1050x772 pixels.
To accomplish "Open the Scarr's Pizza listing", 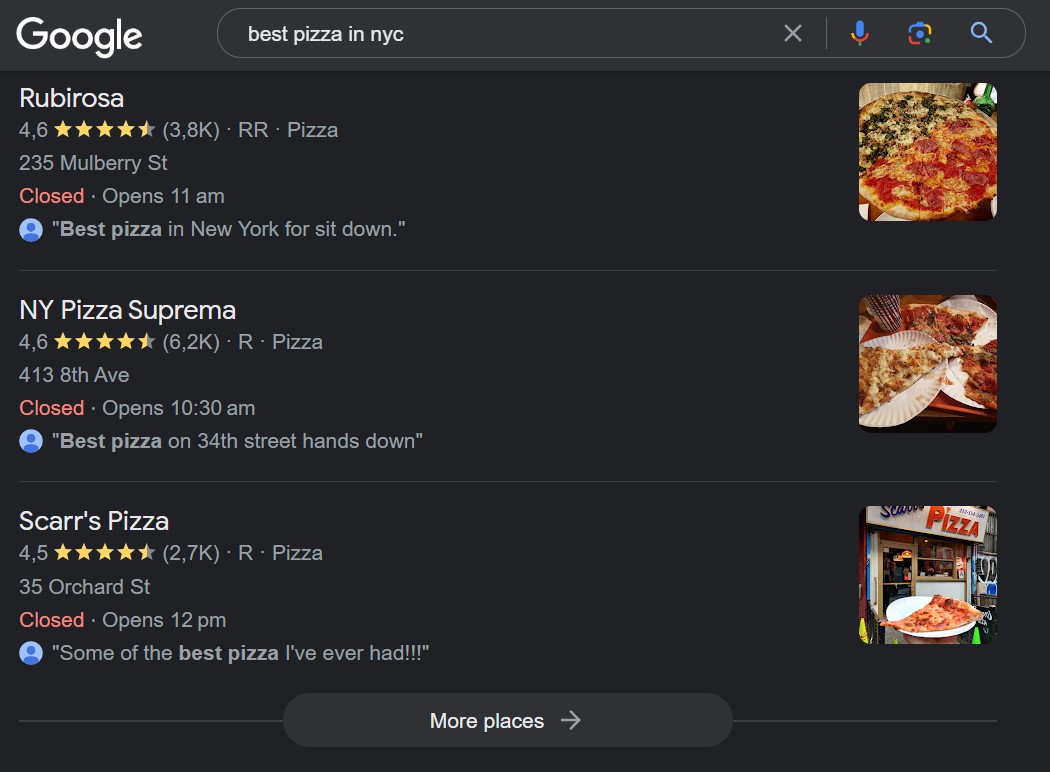I will (x=94, y=521).
